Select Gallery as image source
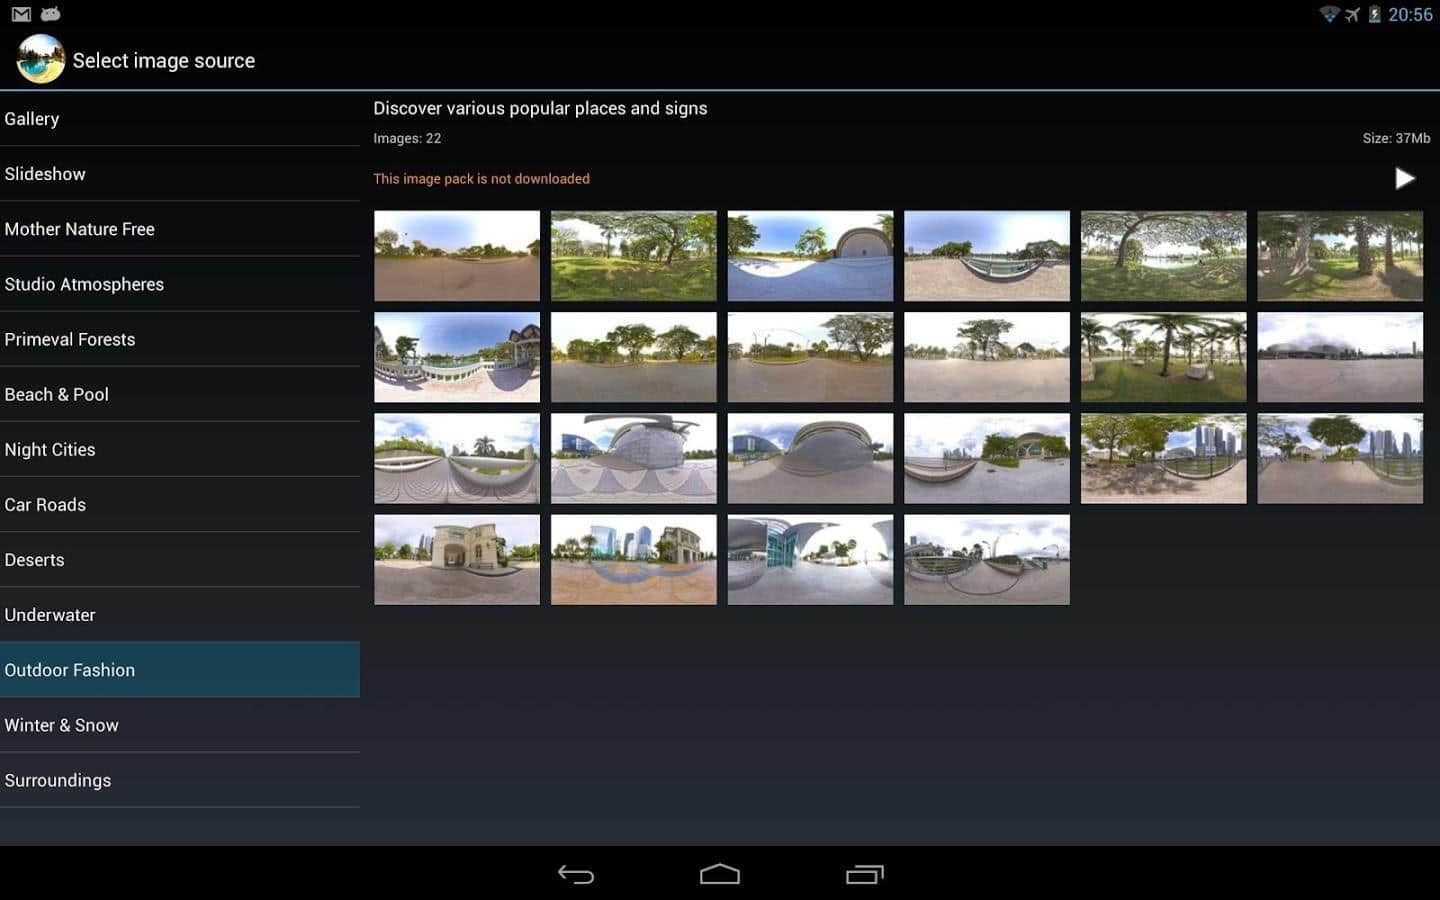 point(180,119)
